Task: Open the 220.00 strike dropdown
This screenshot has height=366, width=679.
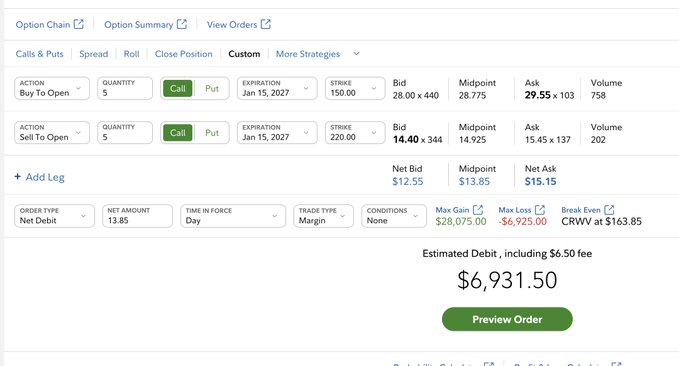Action: pos(355,133)
